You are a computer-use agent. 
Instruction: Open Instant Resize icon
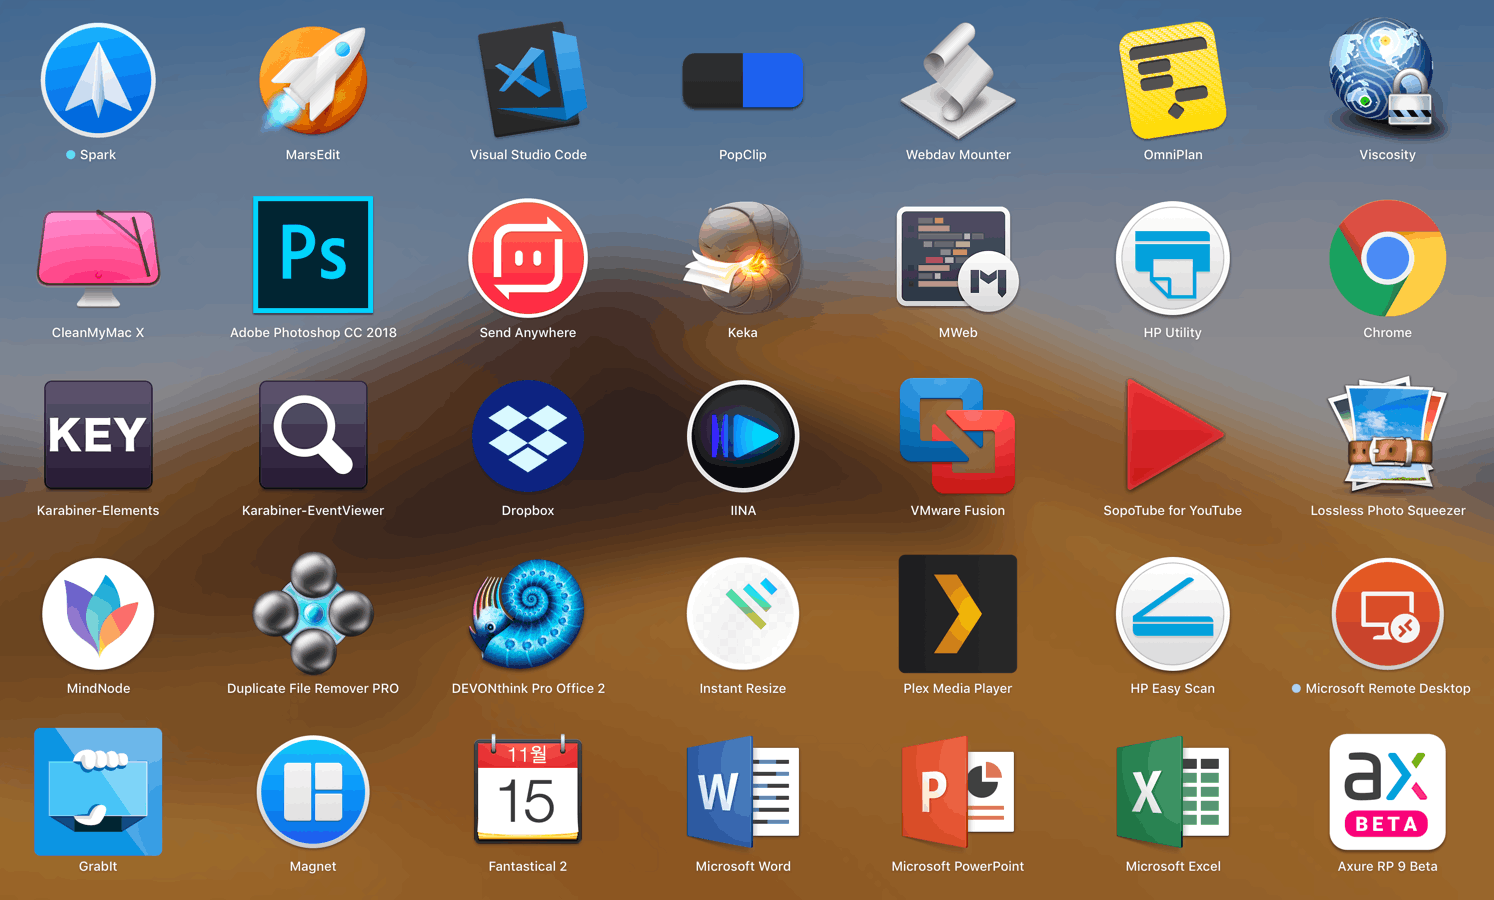[743, 613]
